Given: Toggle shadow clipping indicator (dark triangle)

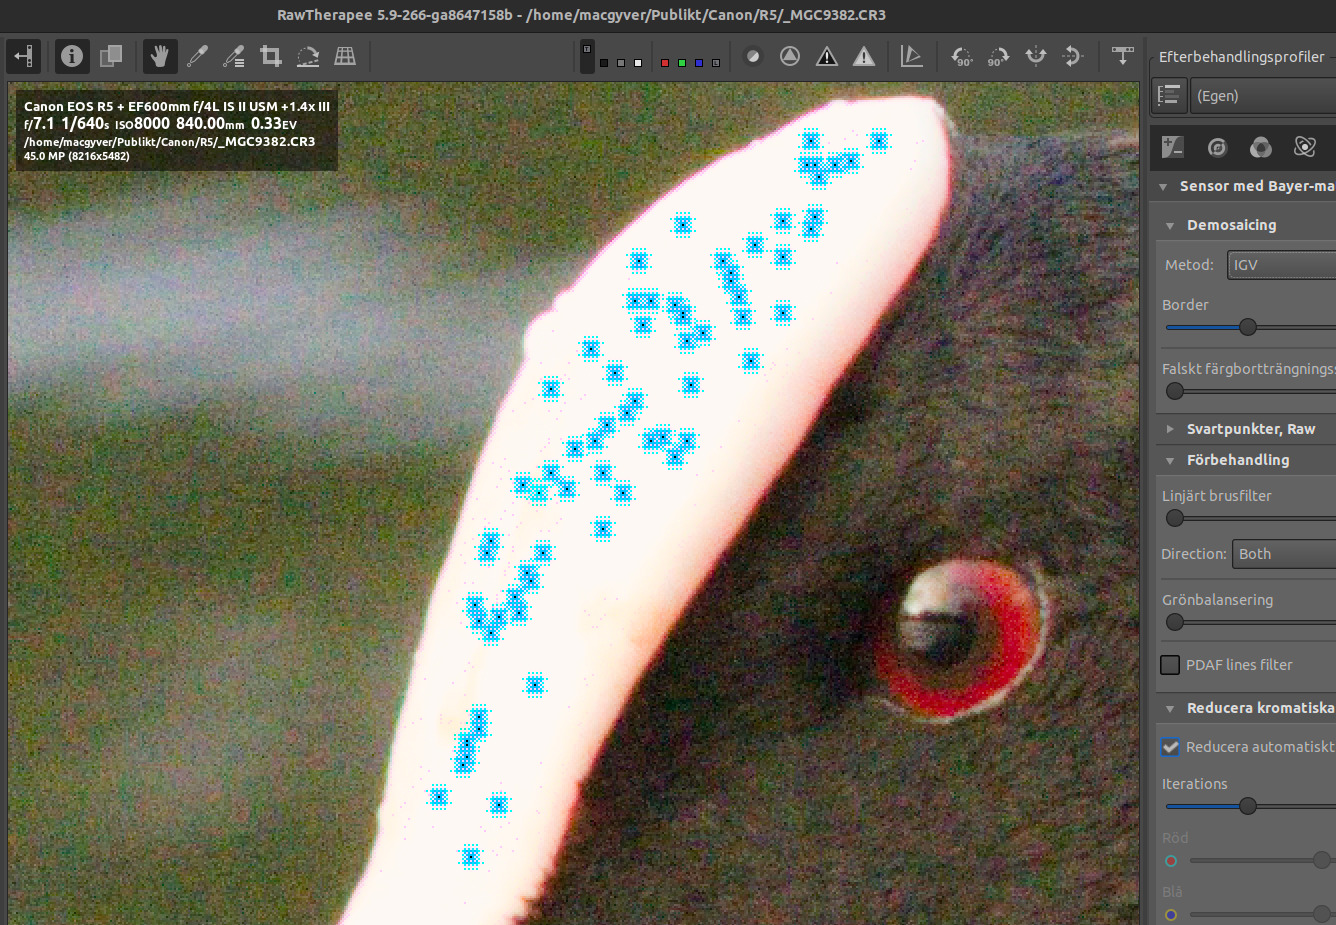Looking at the screenshot, I should pyautogui.click(x=827, y=56).
